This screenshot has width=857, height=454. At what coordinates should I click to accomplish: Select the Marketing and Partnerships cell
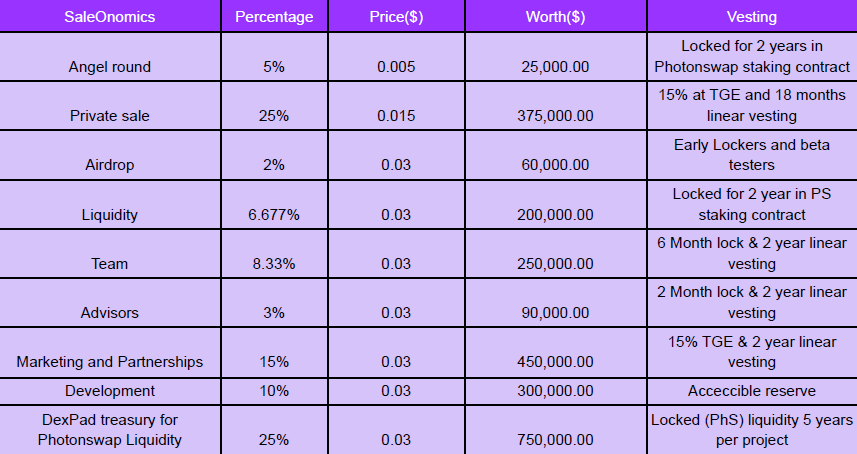point(110,353)
